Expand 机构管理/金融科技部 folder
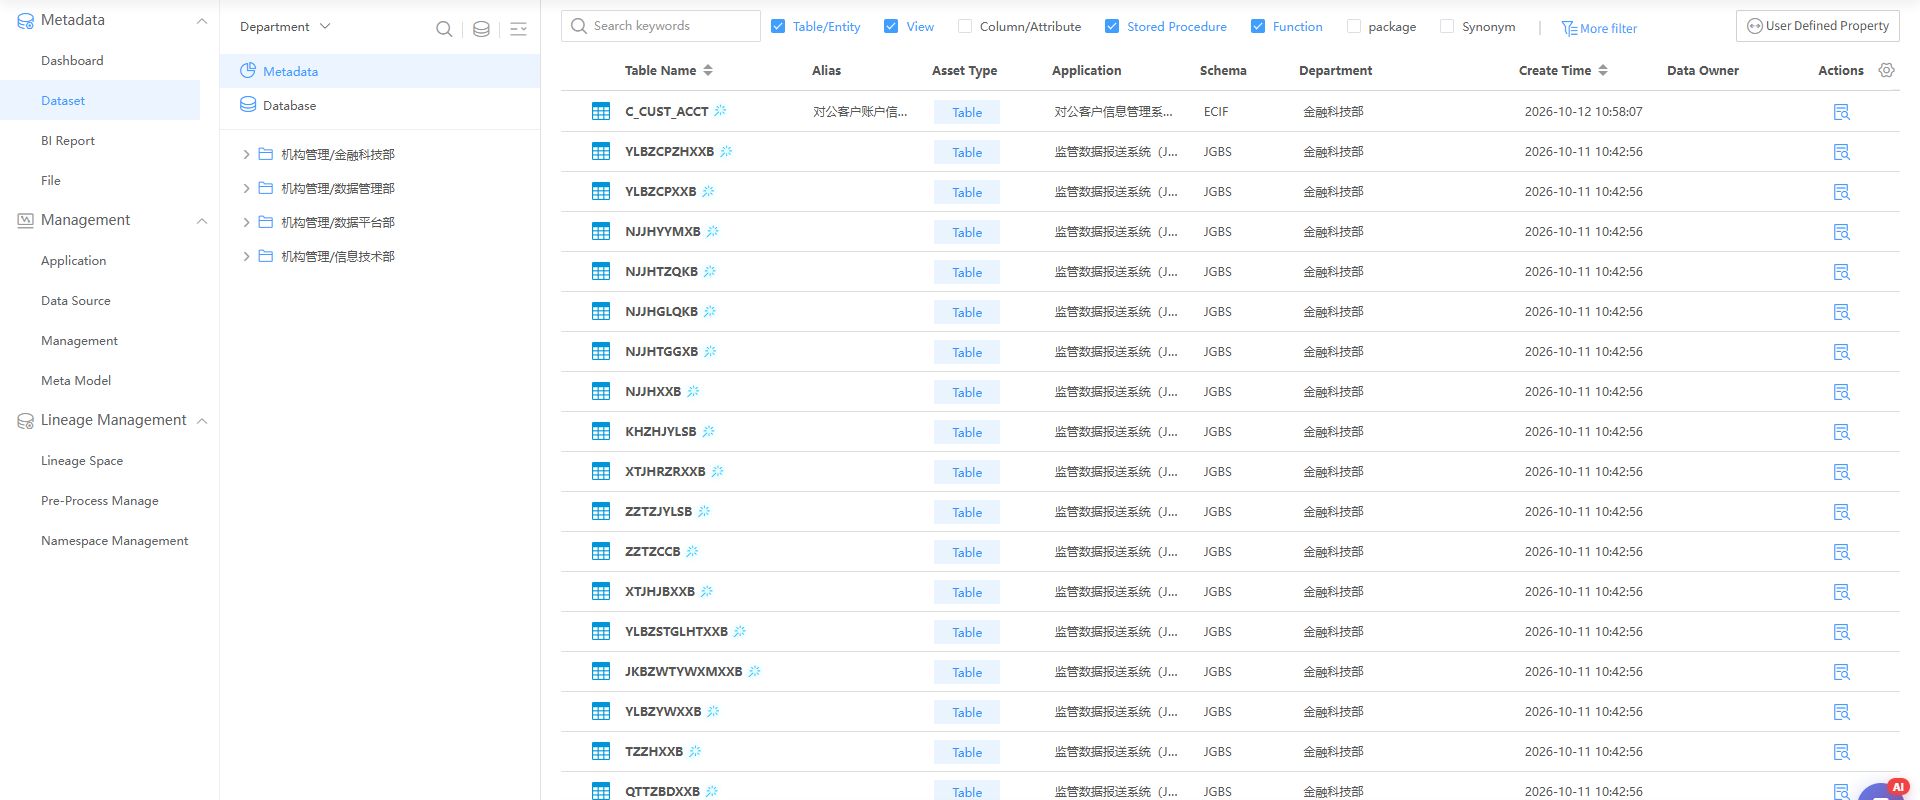 (246, 154)
